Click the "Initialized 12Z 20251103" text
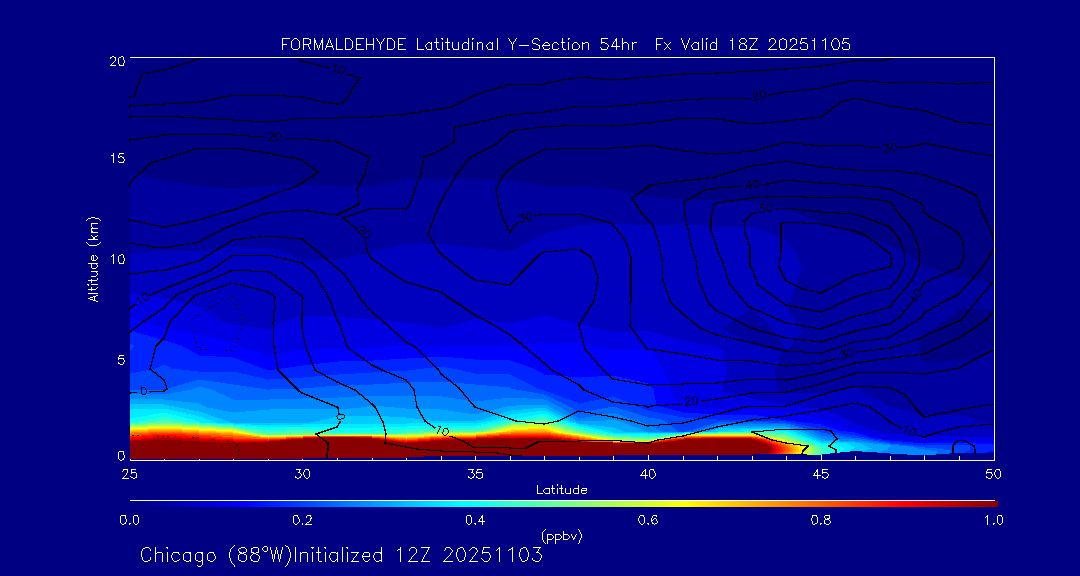The image size is (1080, 576). click(418, 555)
